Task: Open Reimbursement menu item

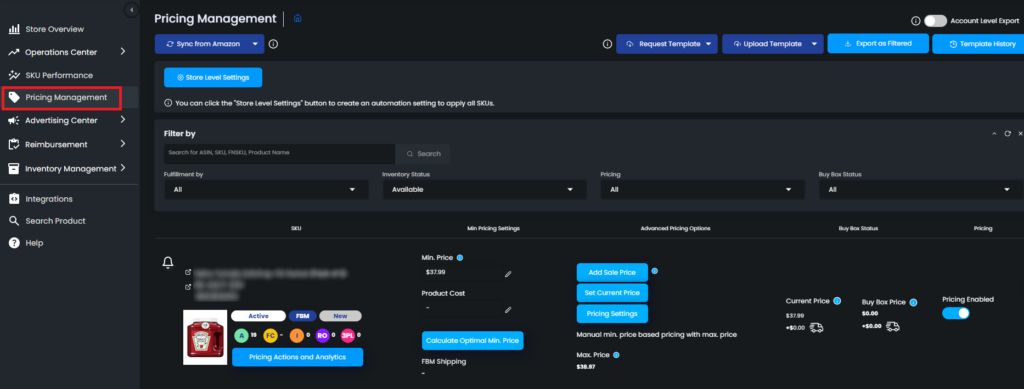Action: coord(56,144)
